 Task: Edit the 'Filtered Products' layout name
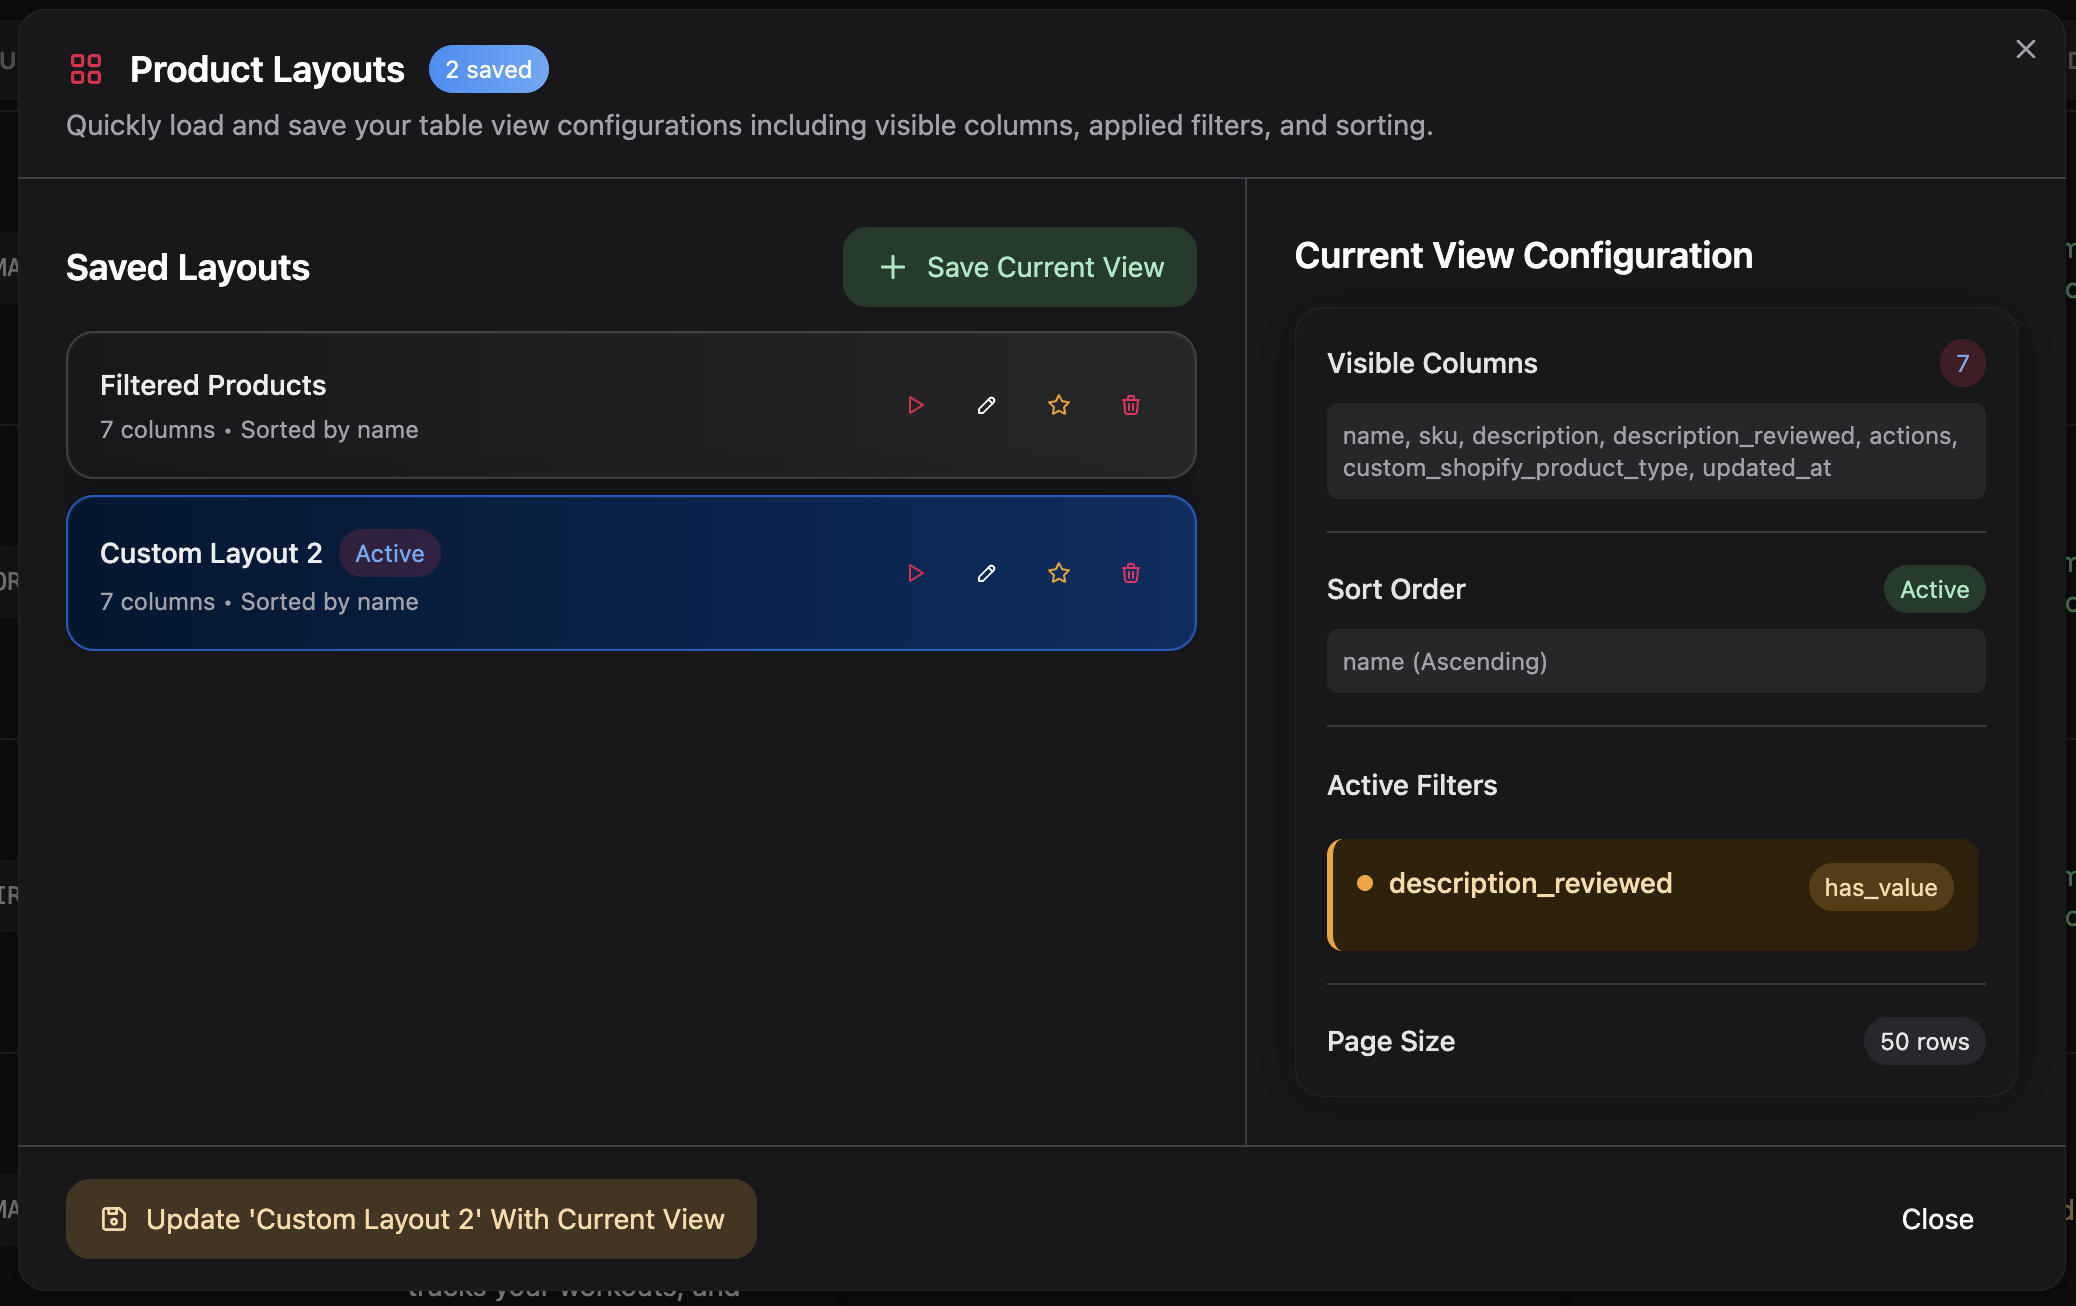[986, 406]
